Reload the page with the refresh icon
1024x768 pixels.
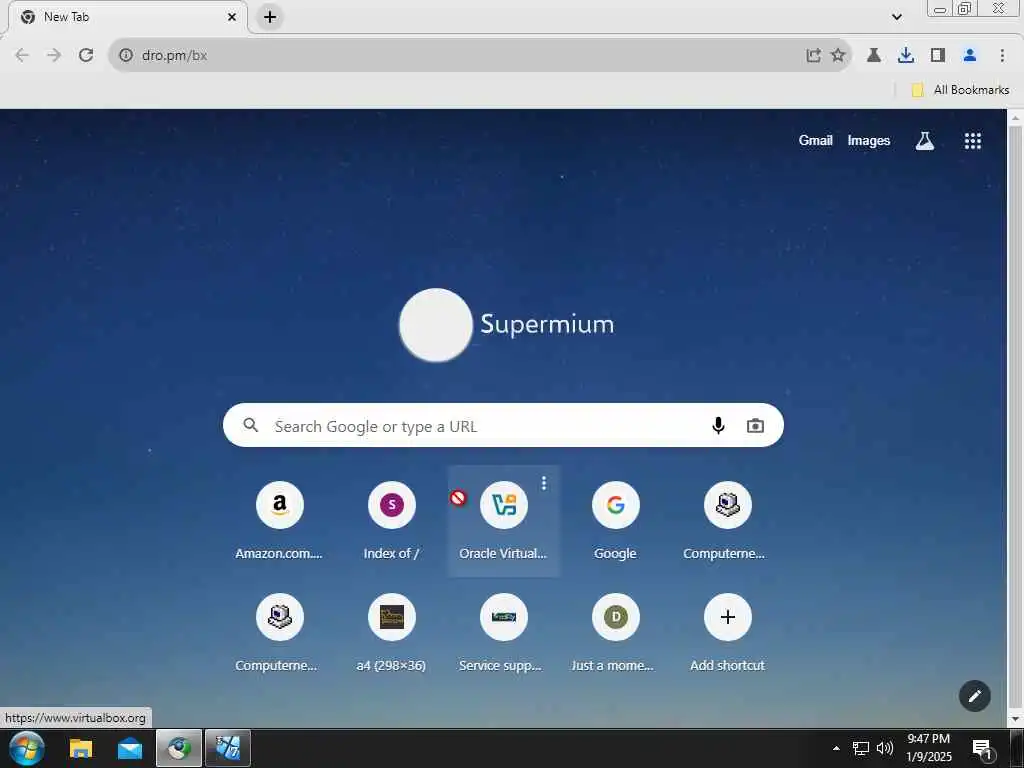coord(86,55)
